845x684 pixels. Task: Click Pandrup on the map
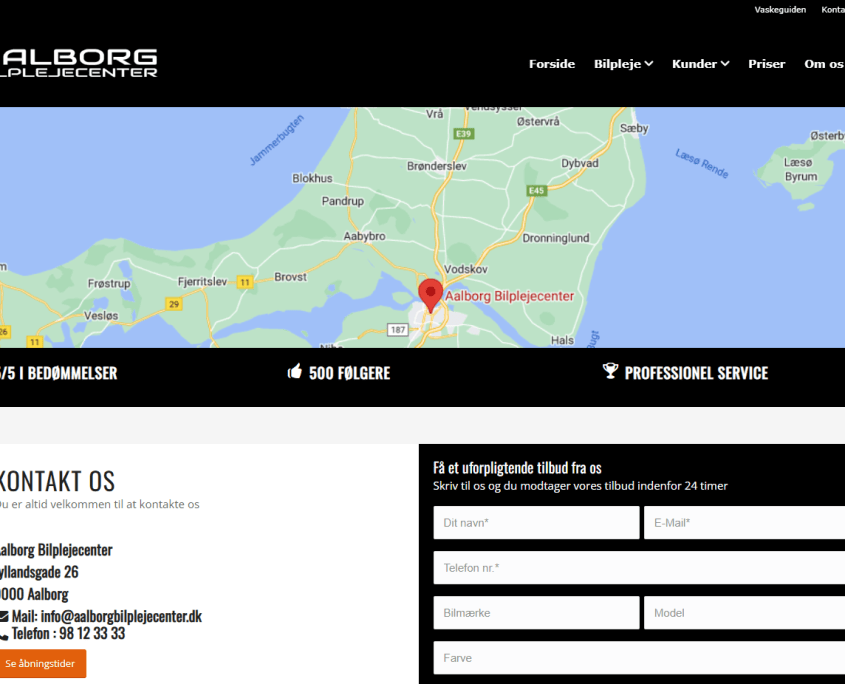[343, 201]
